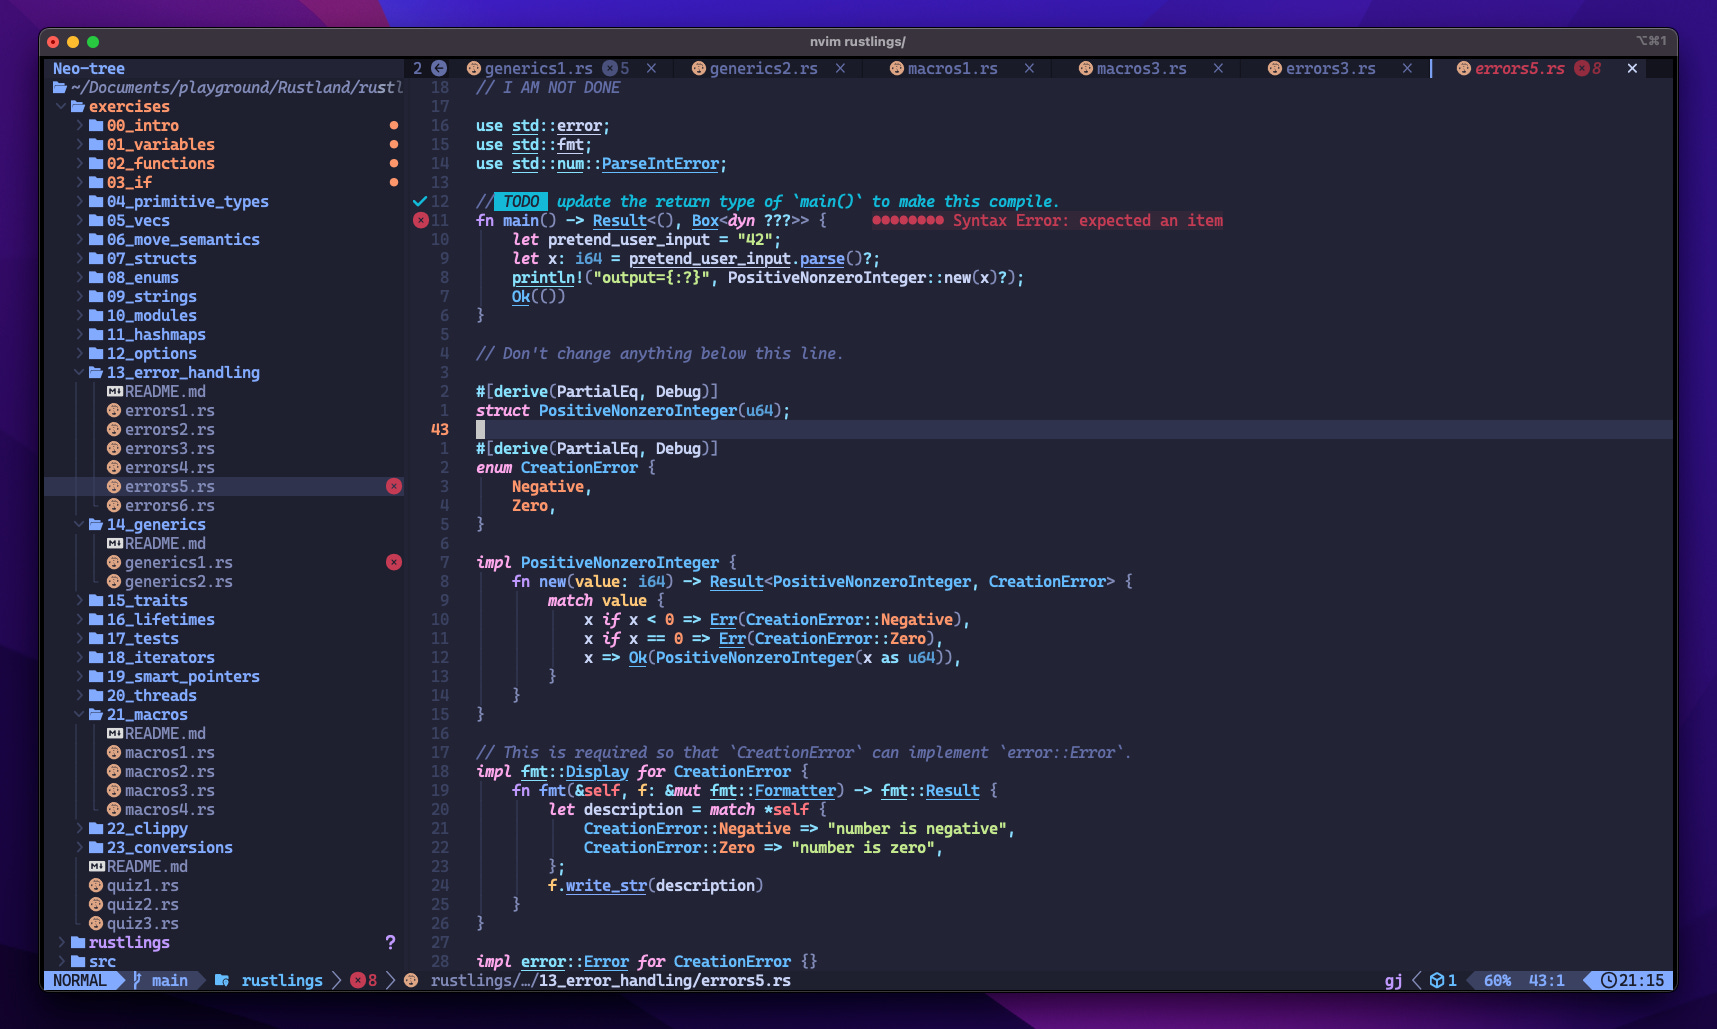
Task: Close the errors3.rs tab
Action: click(1407, 68)
